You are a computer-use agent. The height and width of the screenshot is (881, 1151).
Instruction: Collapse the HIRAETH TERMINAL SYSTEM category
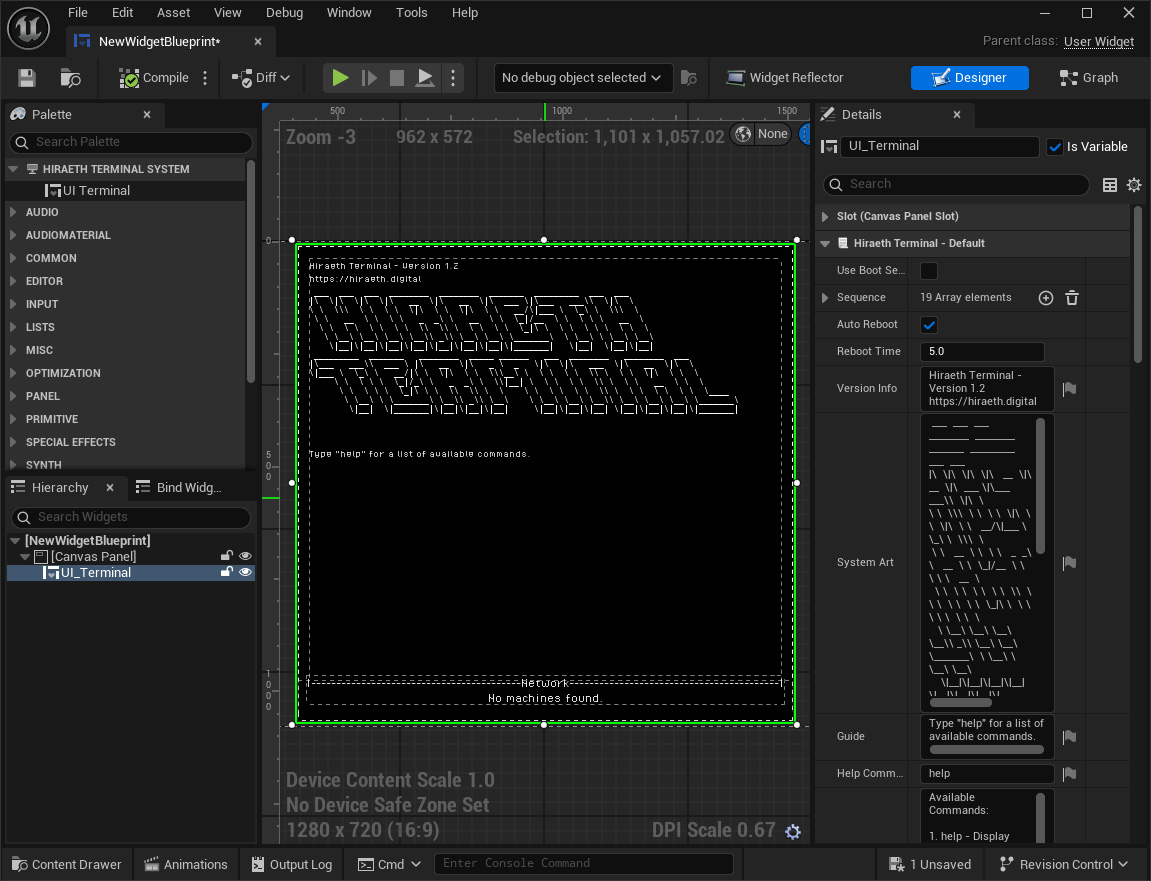point(12,169)
